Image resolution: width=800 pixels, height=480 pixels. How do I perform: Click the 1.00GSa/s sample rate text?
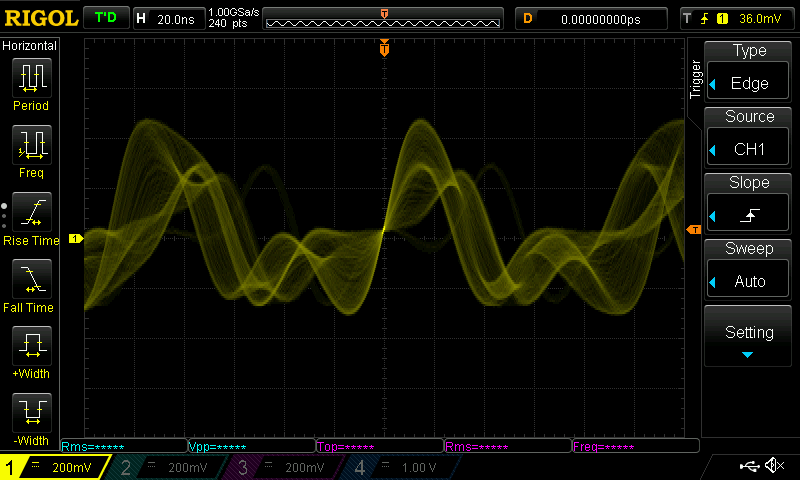click(234, 12)
